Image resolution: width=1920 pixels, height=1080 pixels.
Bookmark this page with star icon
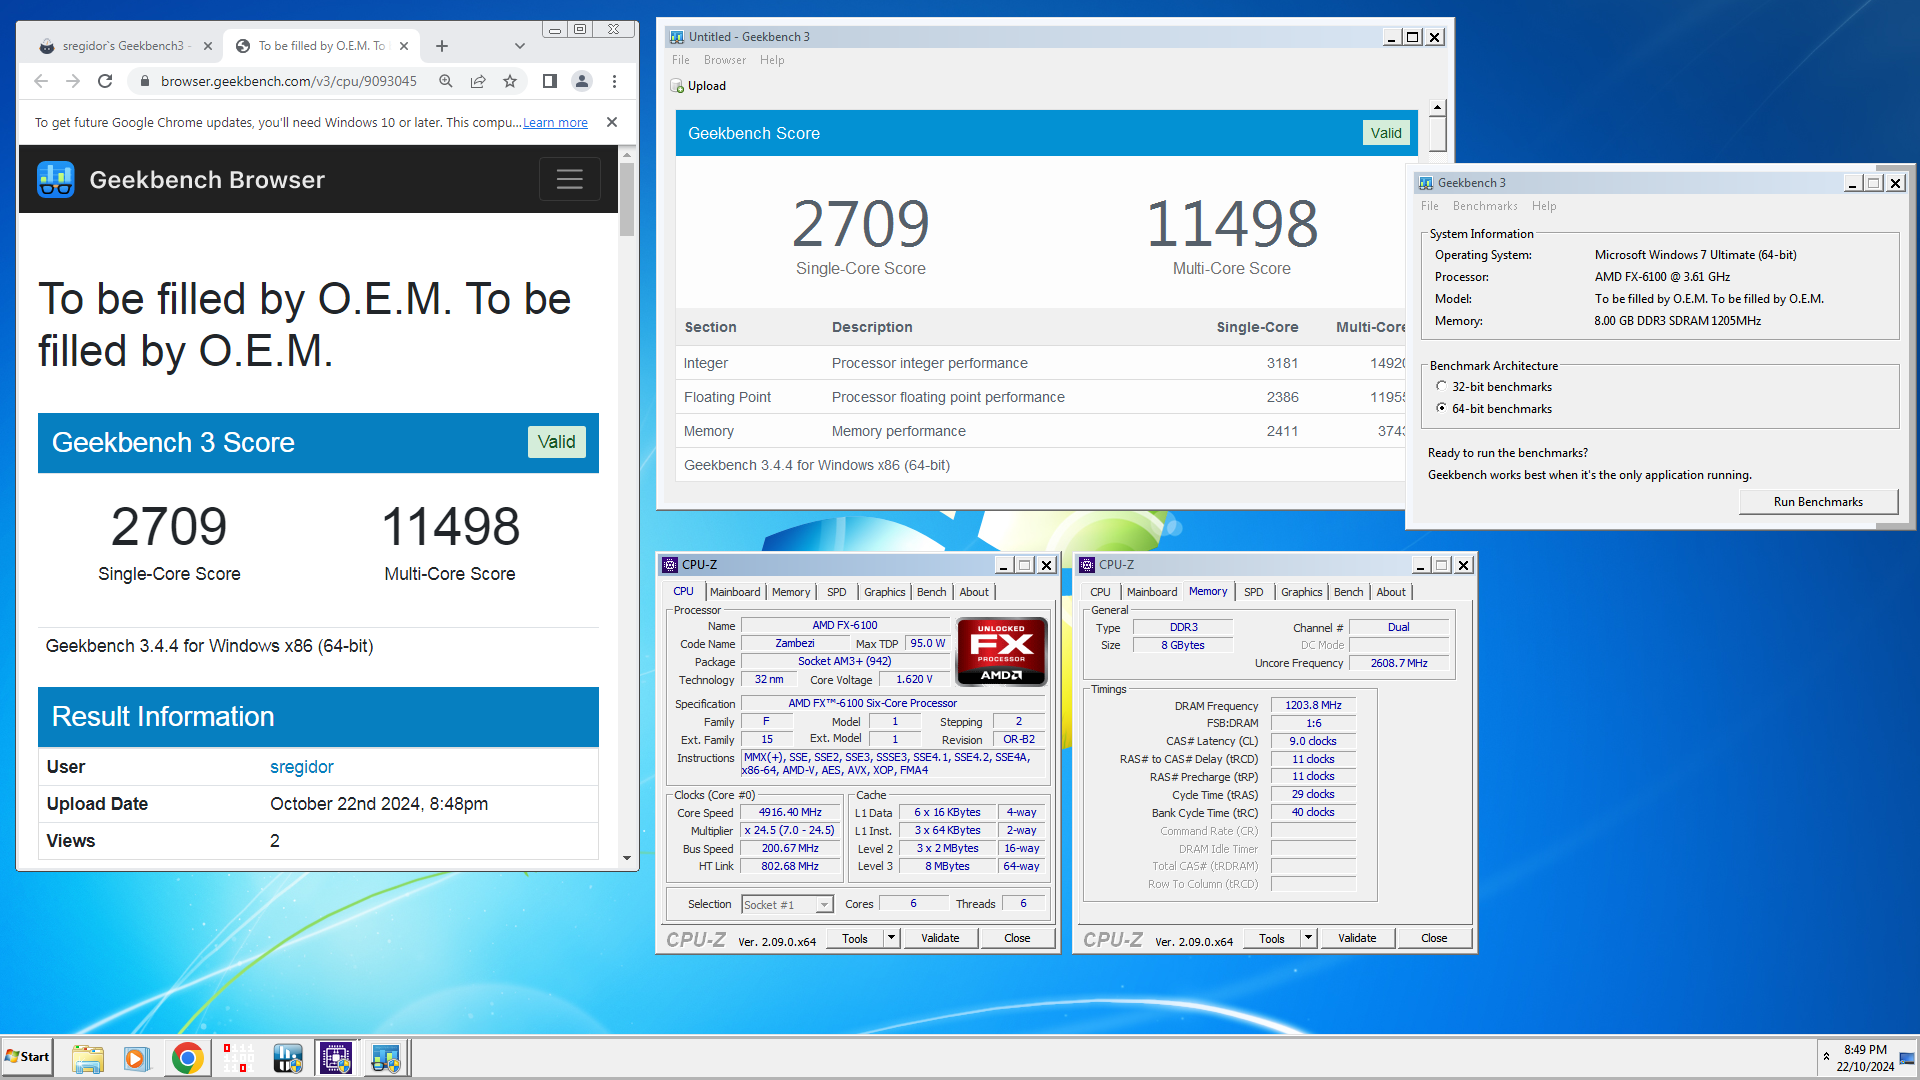click(x=510, y=81)
